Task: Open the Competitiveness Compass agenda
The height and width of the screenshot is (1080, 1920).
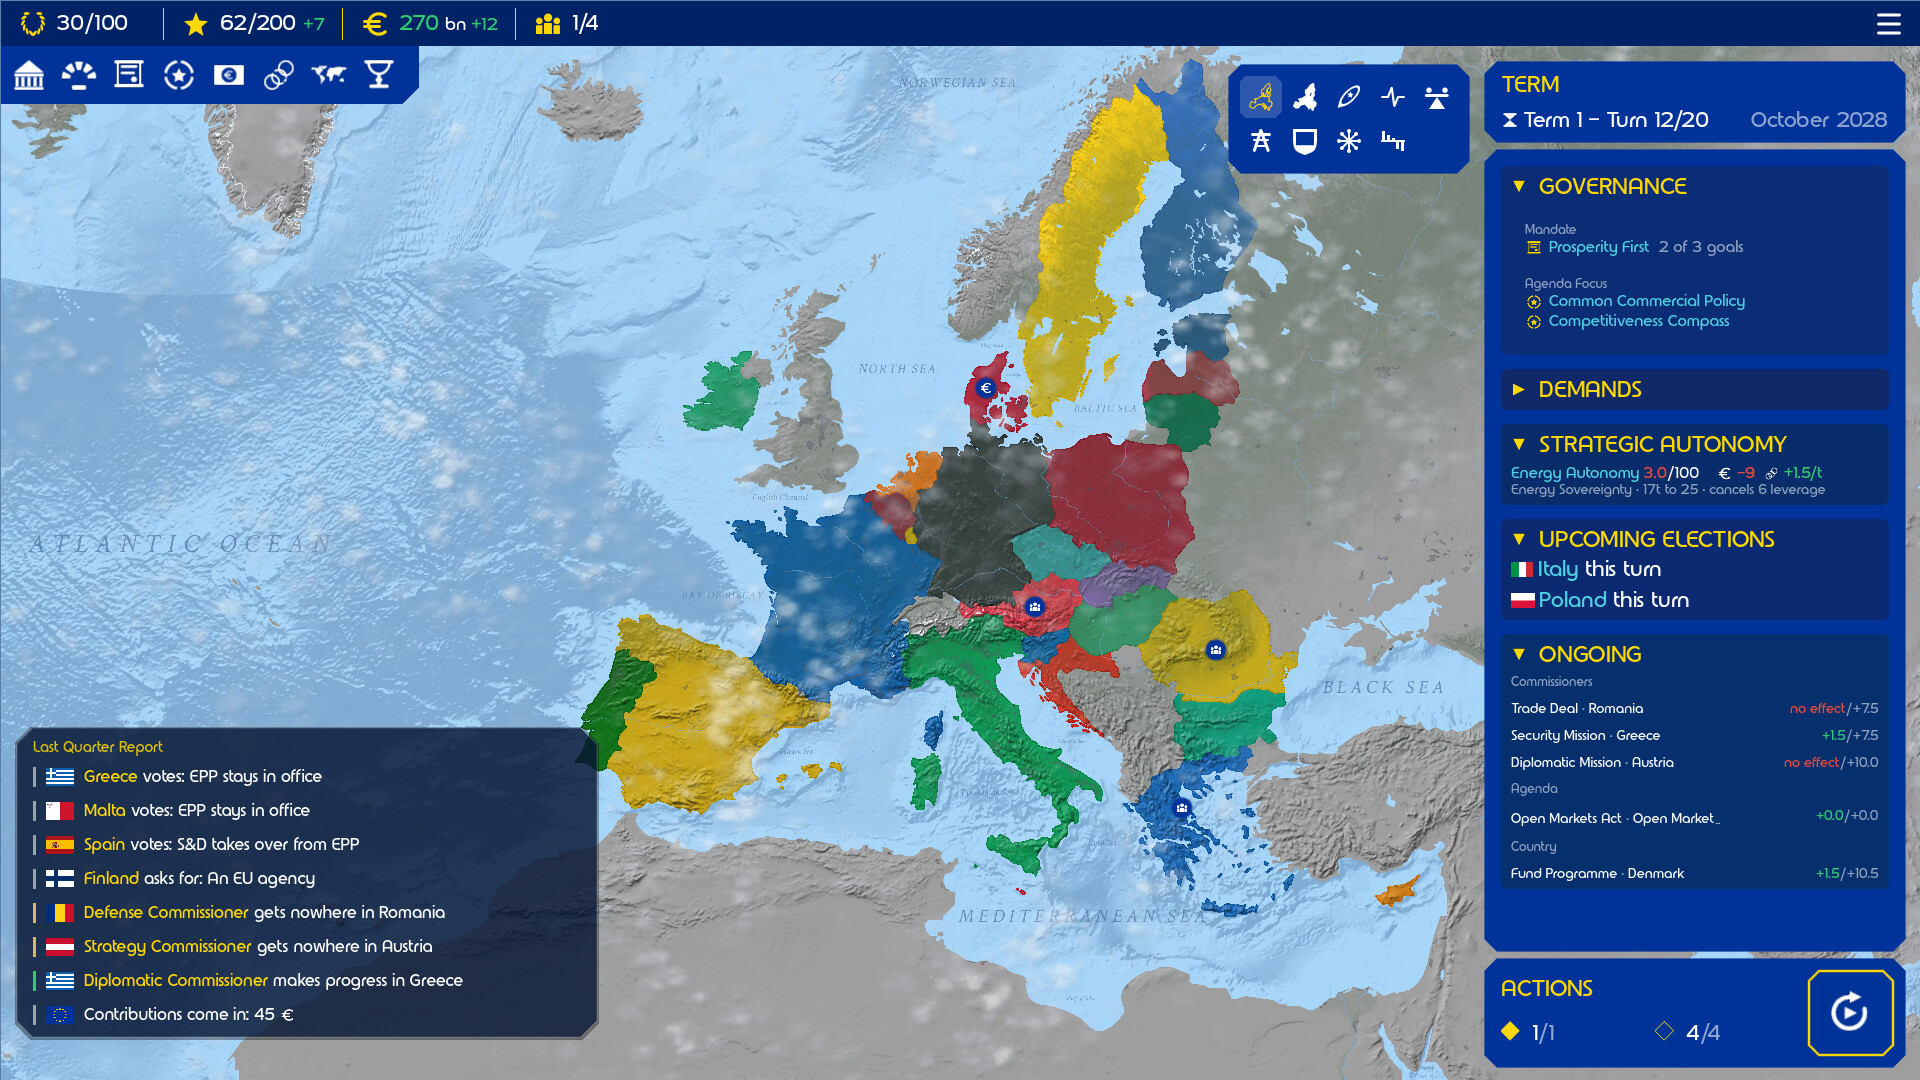Action: click(x=1638, y=321)
